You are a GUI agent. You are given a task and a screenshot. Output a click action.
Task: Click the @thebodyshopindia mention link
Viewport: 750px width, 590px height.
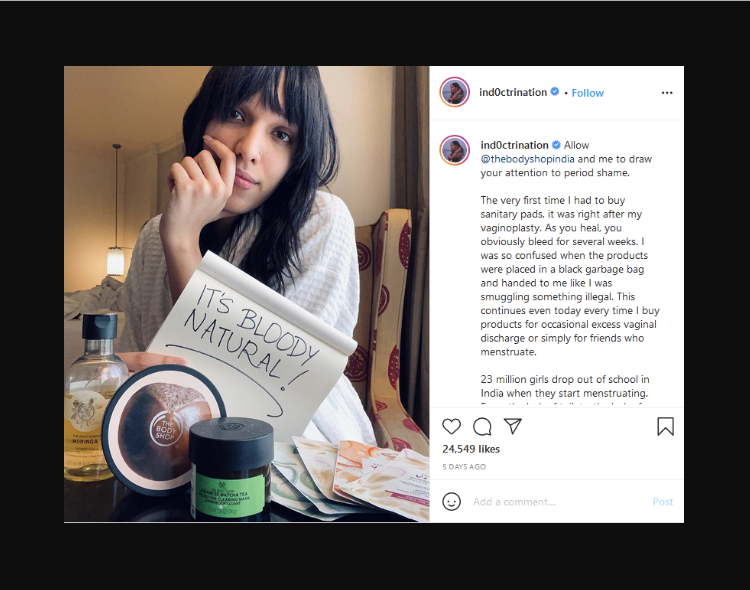click(527, 159)
